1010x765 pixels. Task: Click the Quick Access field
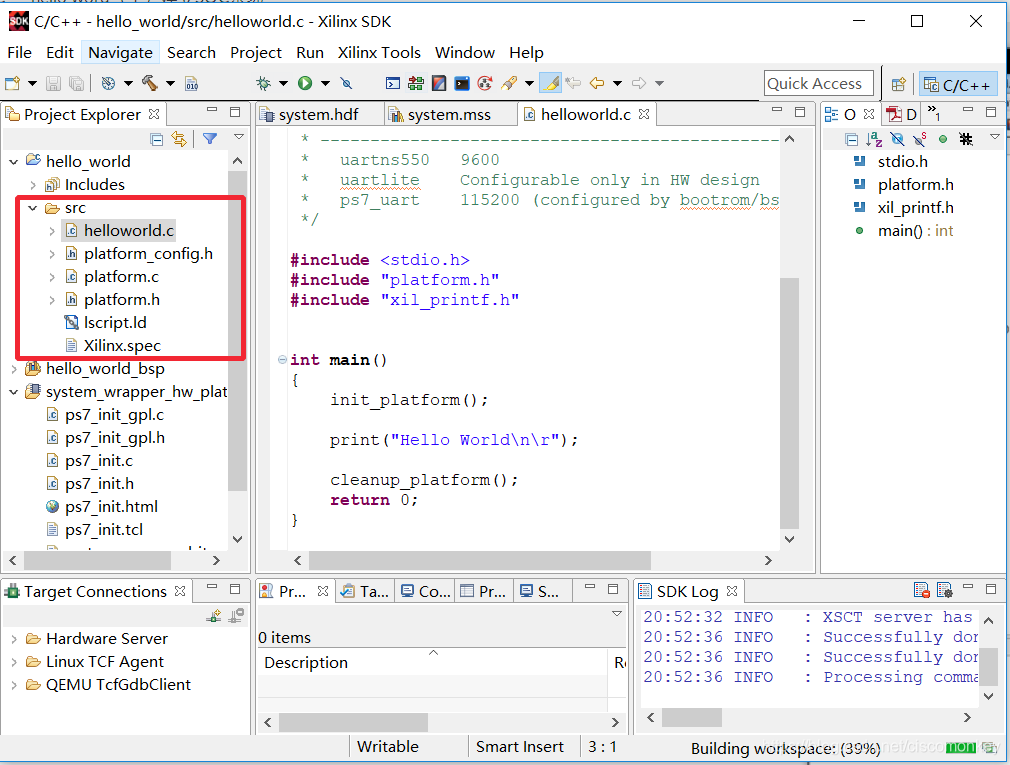tap(818, 84)
